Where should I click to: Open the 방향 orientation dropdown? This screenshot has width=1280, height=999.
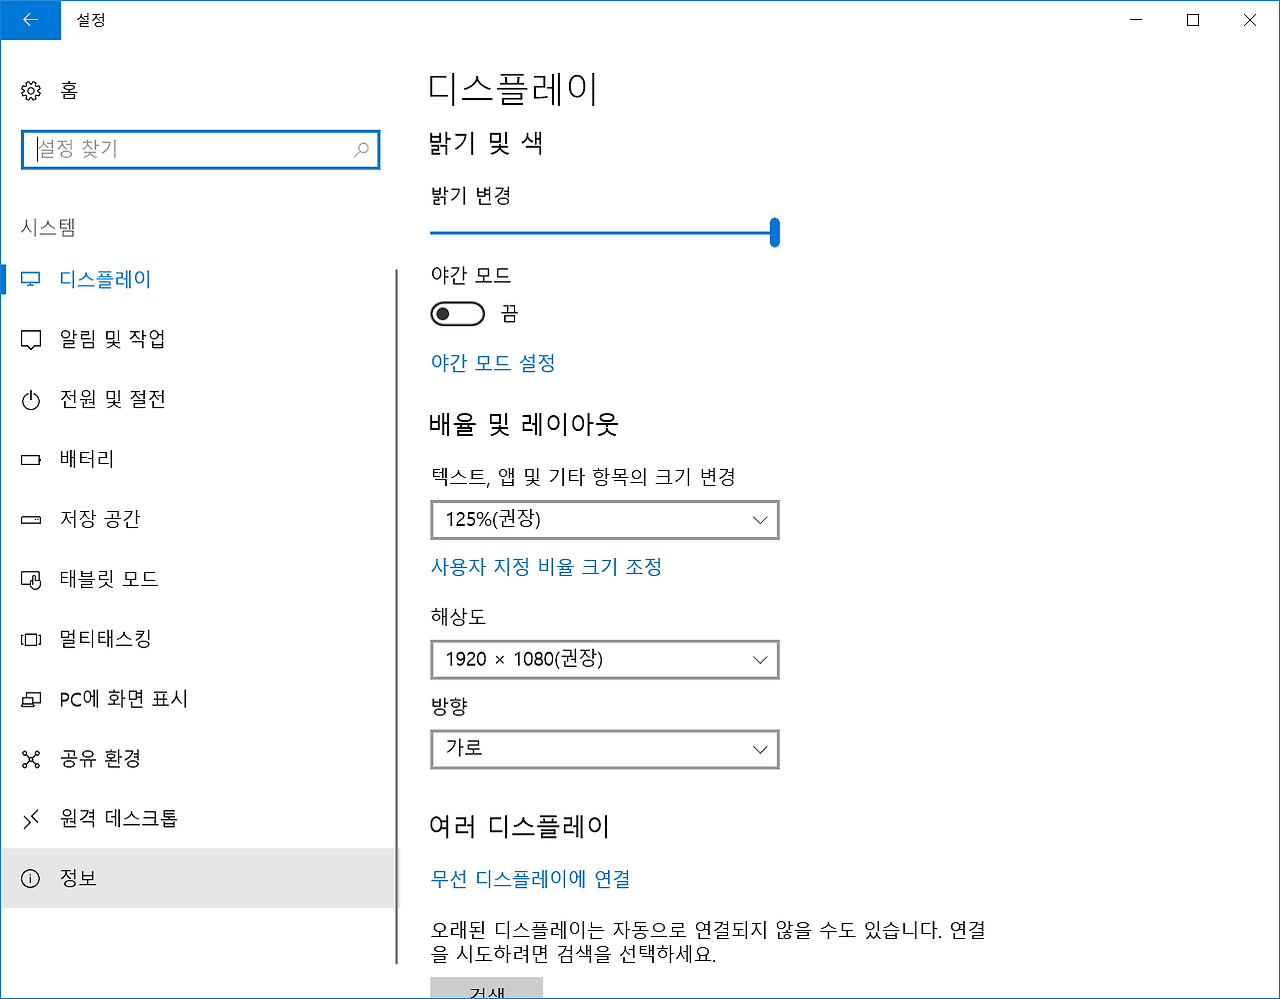point(604,749)
